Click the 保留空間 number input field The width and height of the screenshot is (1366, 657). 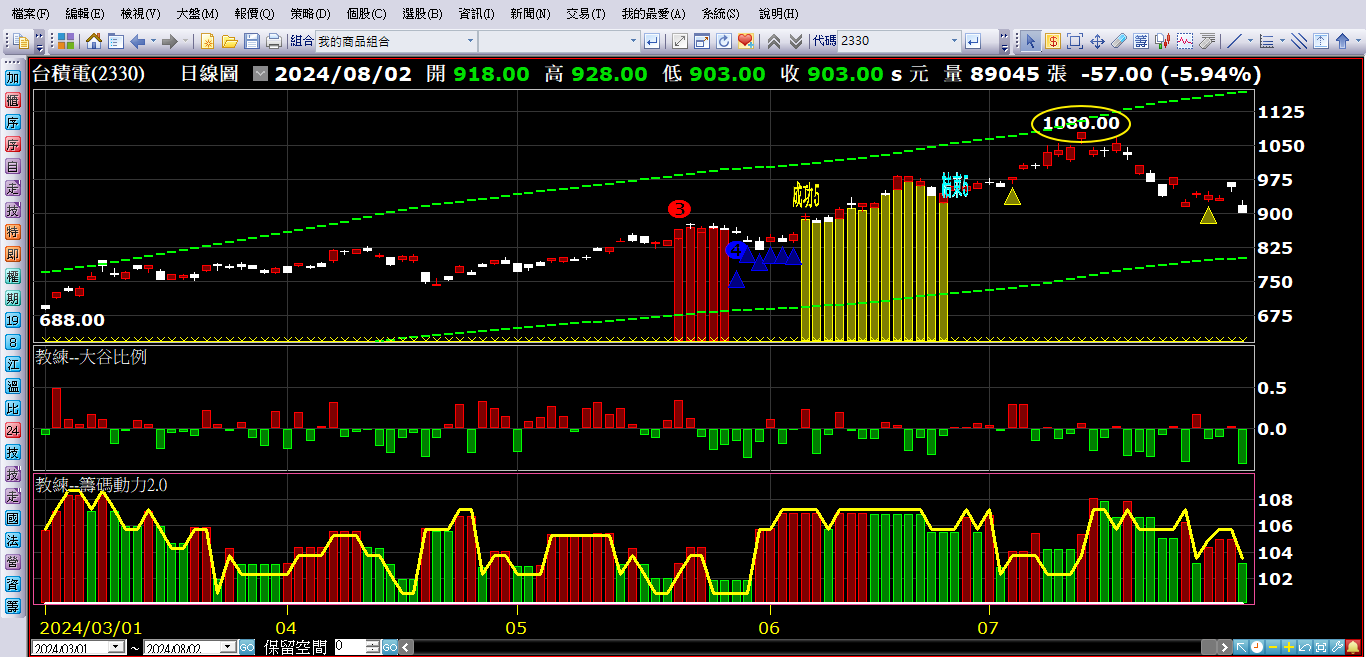(348, 647)
